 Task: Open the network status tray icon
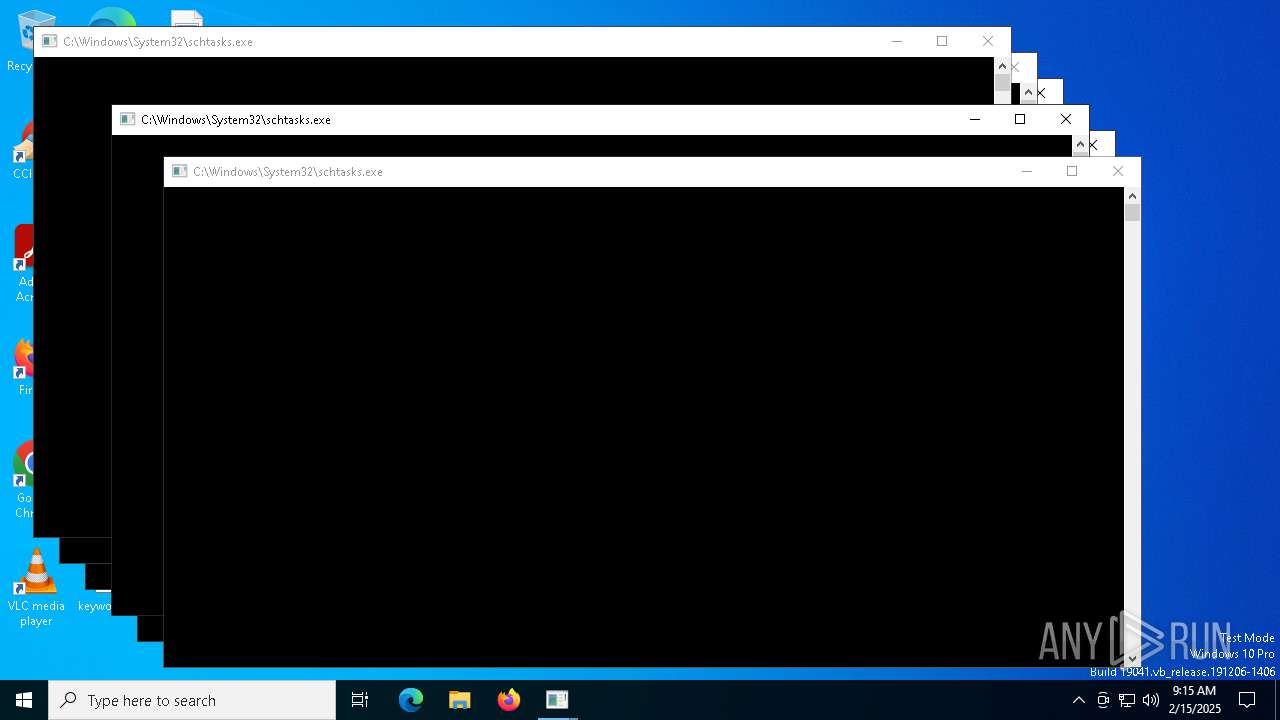pos(1127,700)
